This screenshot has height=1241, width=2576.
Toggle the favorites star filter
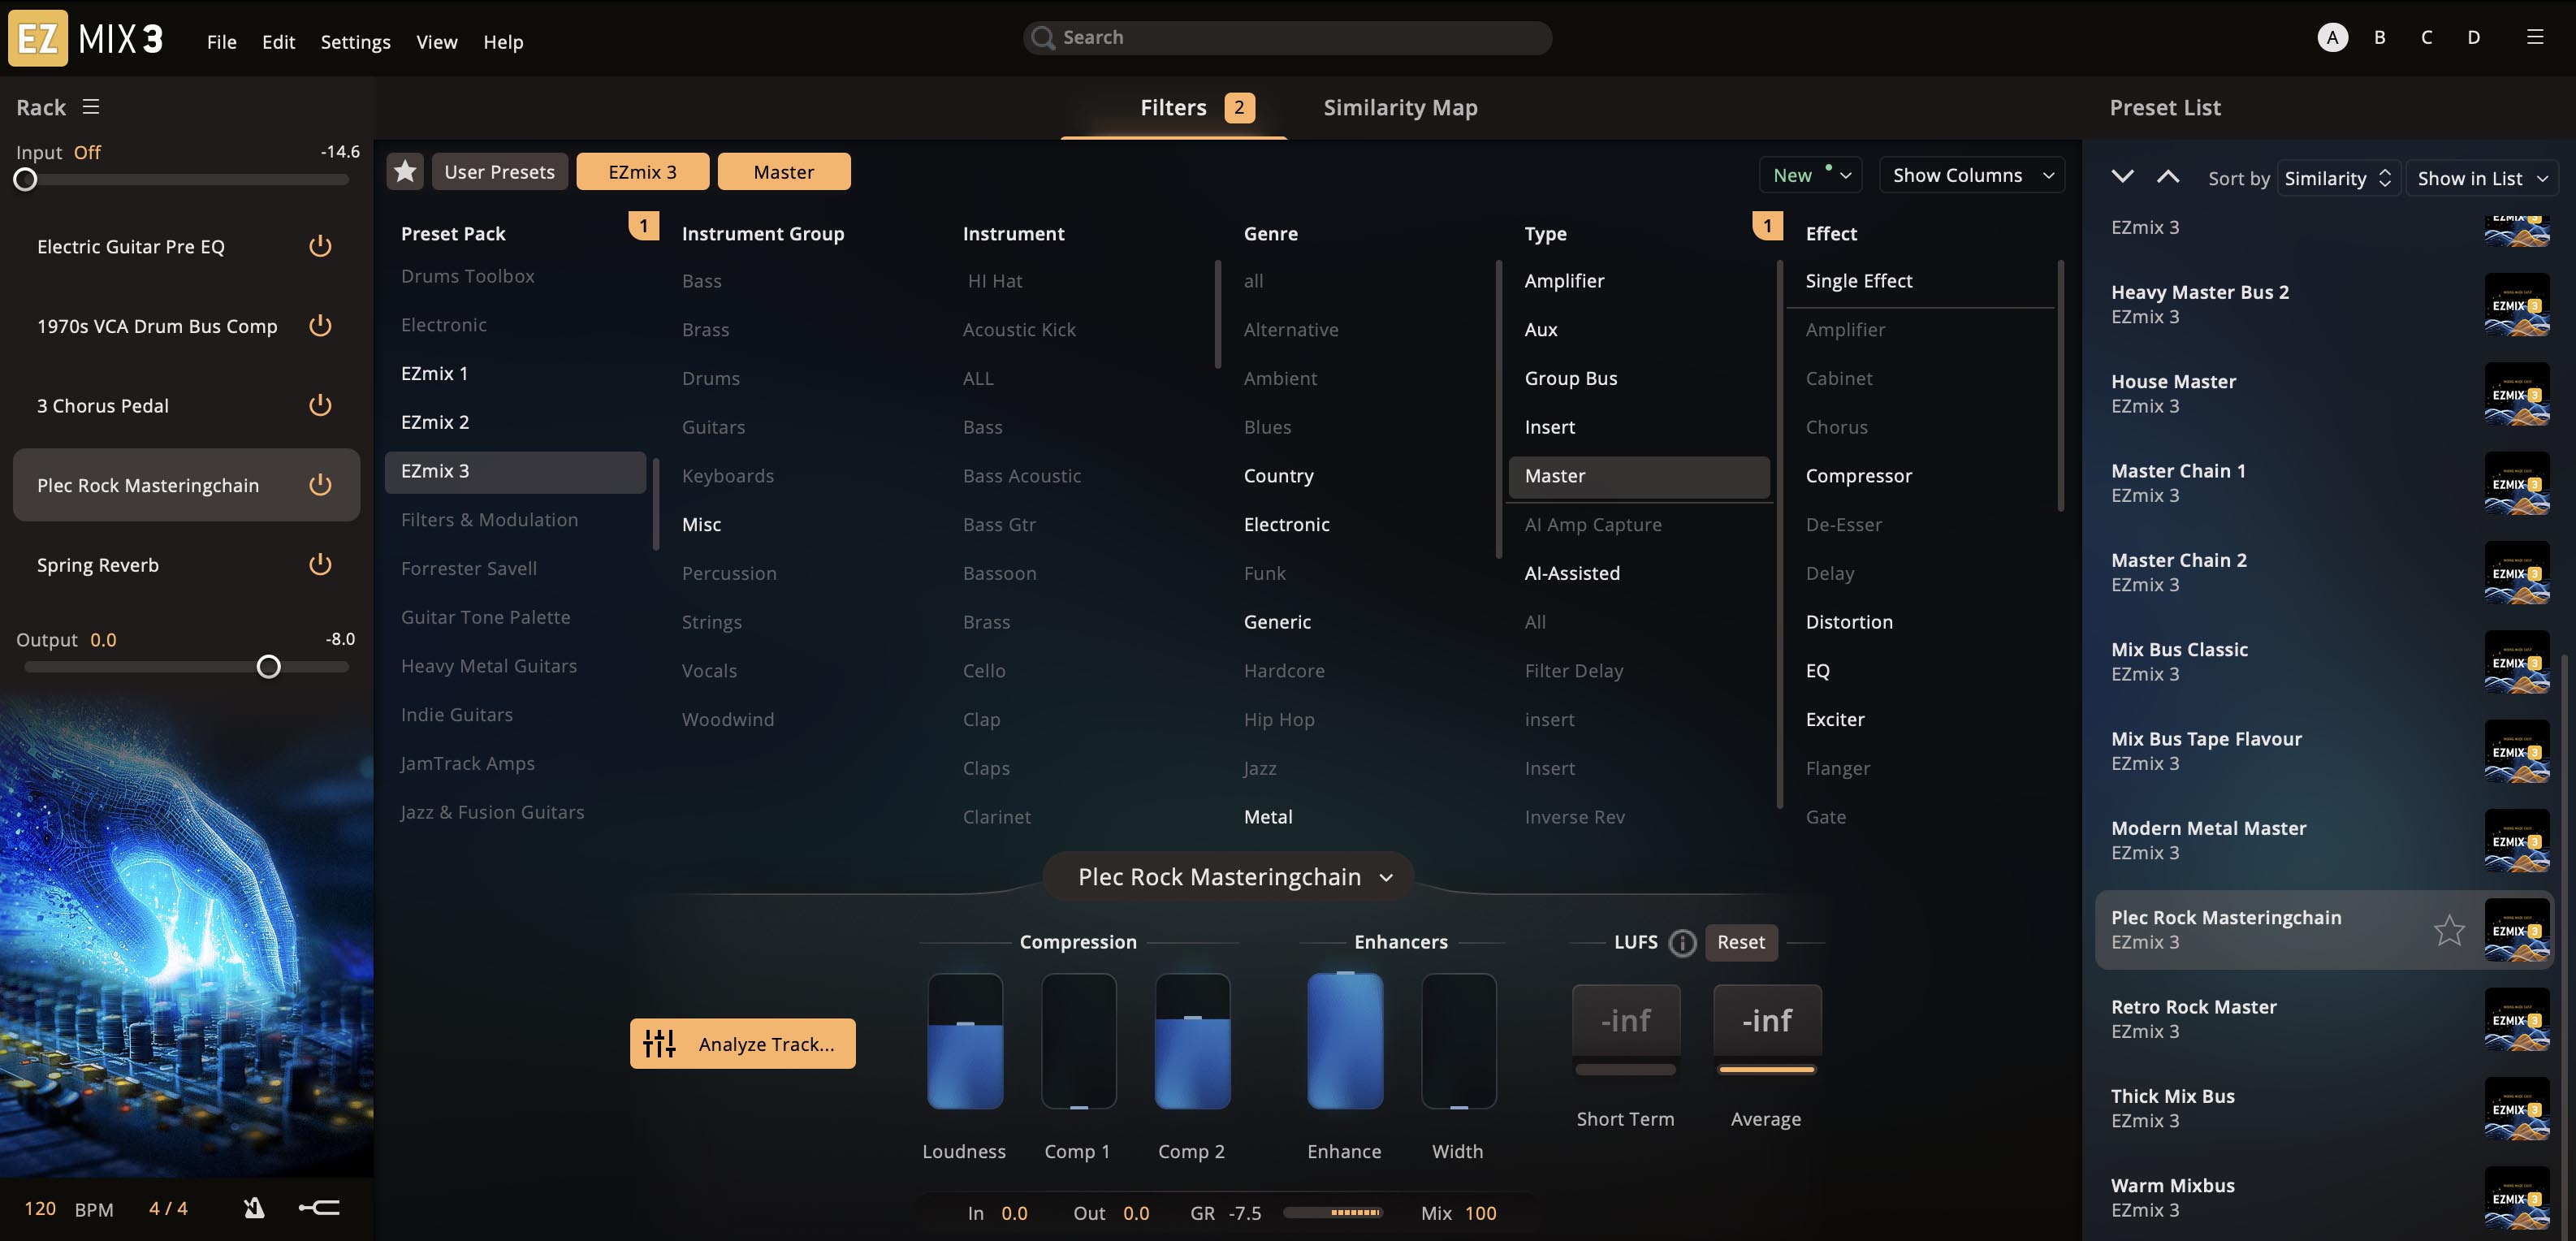(x=405, y=172)
